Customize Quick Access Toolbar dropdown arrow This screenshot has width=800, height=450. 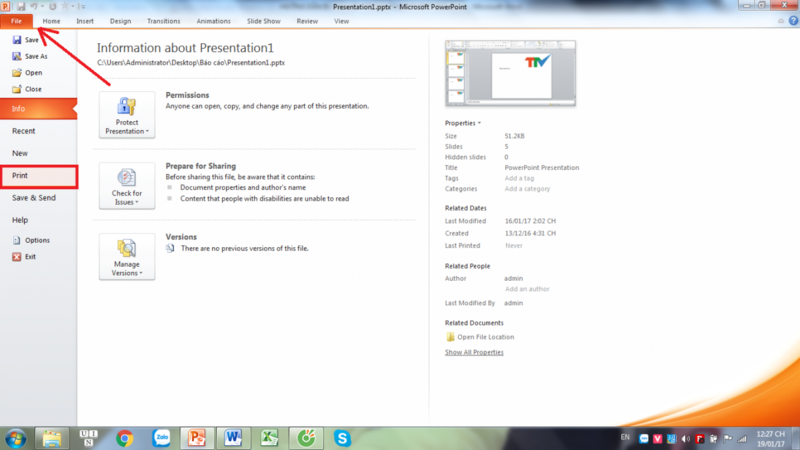[82, 7]
